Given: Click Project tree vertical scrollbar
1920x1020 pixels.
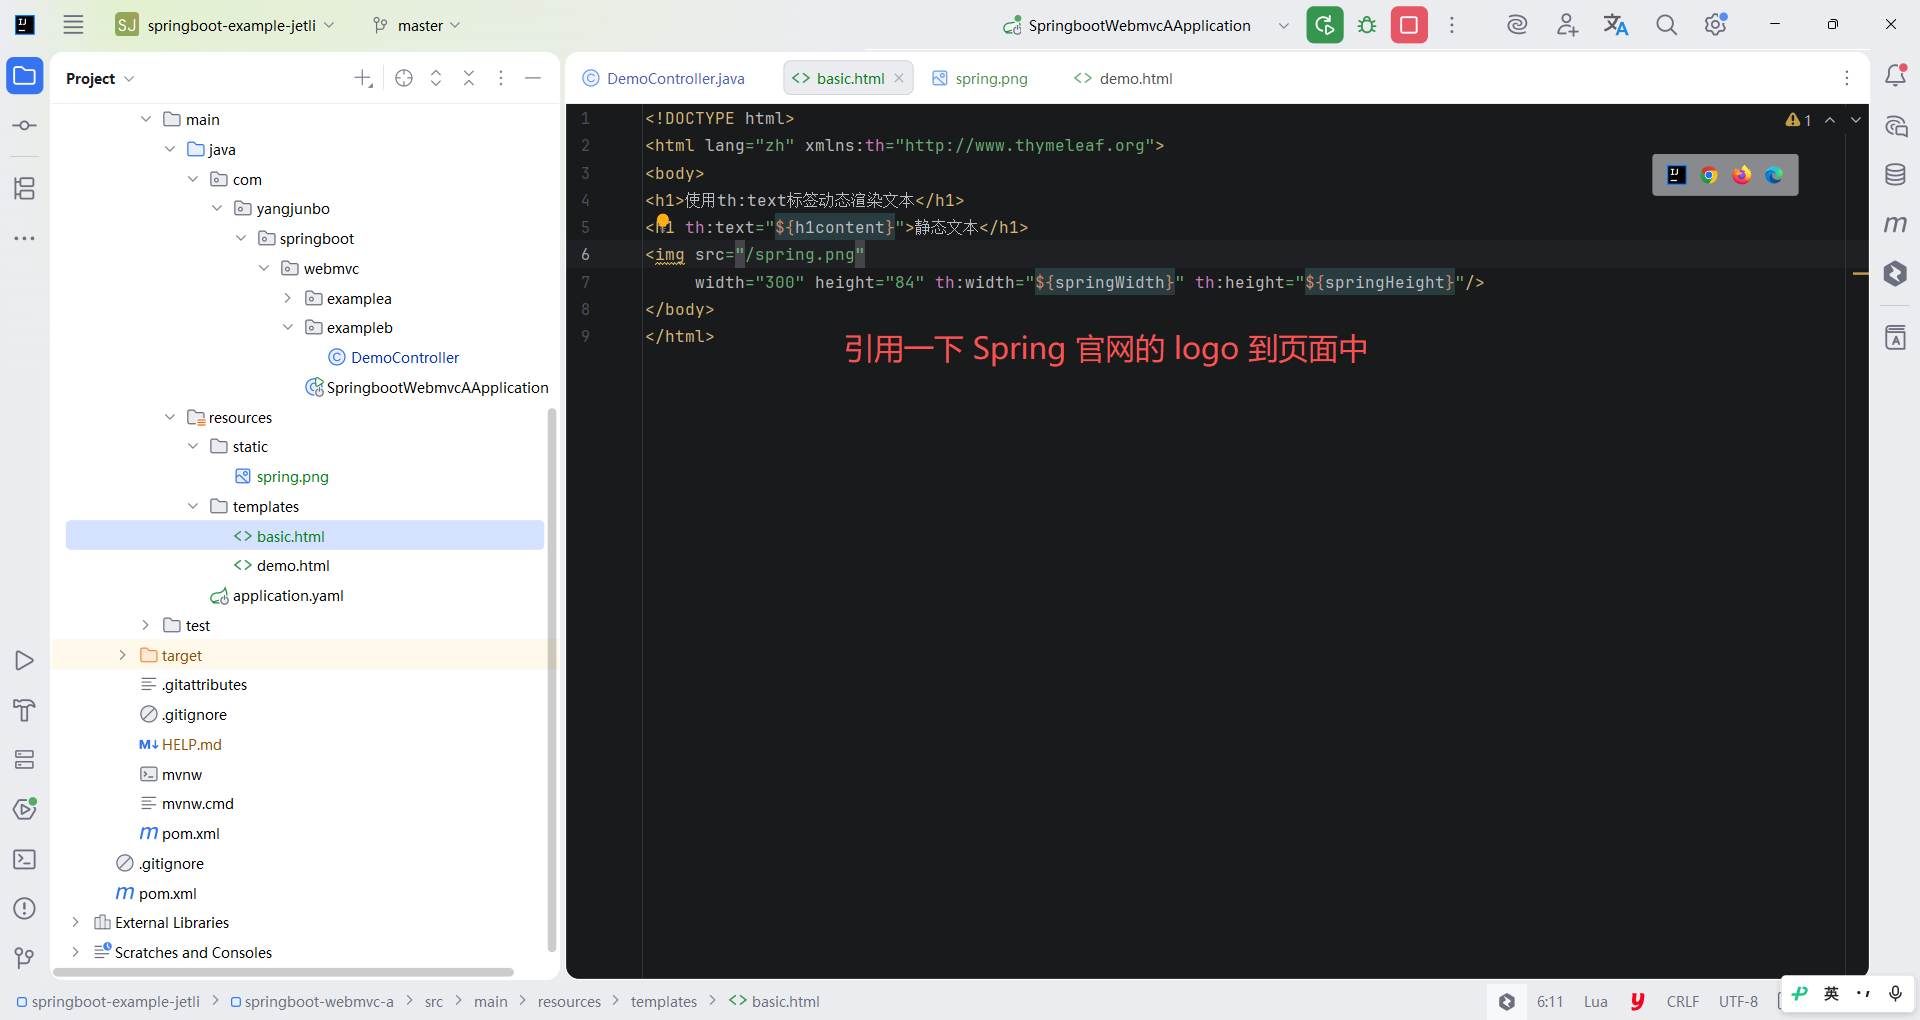Looking at the screenshot, I should 552,680.
